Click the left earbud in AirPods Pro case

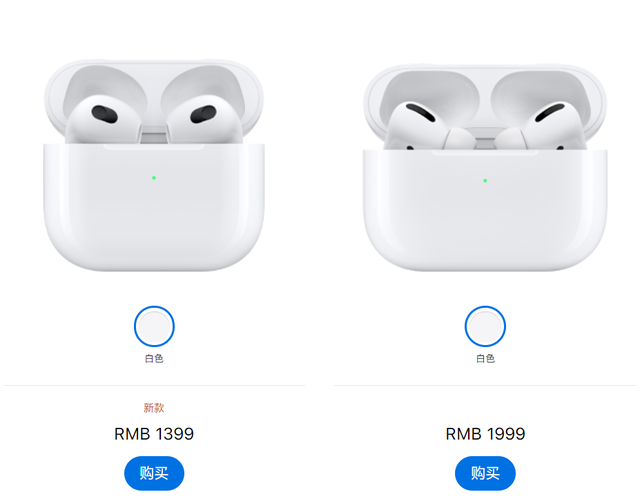point(424,127)
